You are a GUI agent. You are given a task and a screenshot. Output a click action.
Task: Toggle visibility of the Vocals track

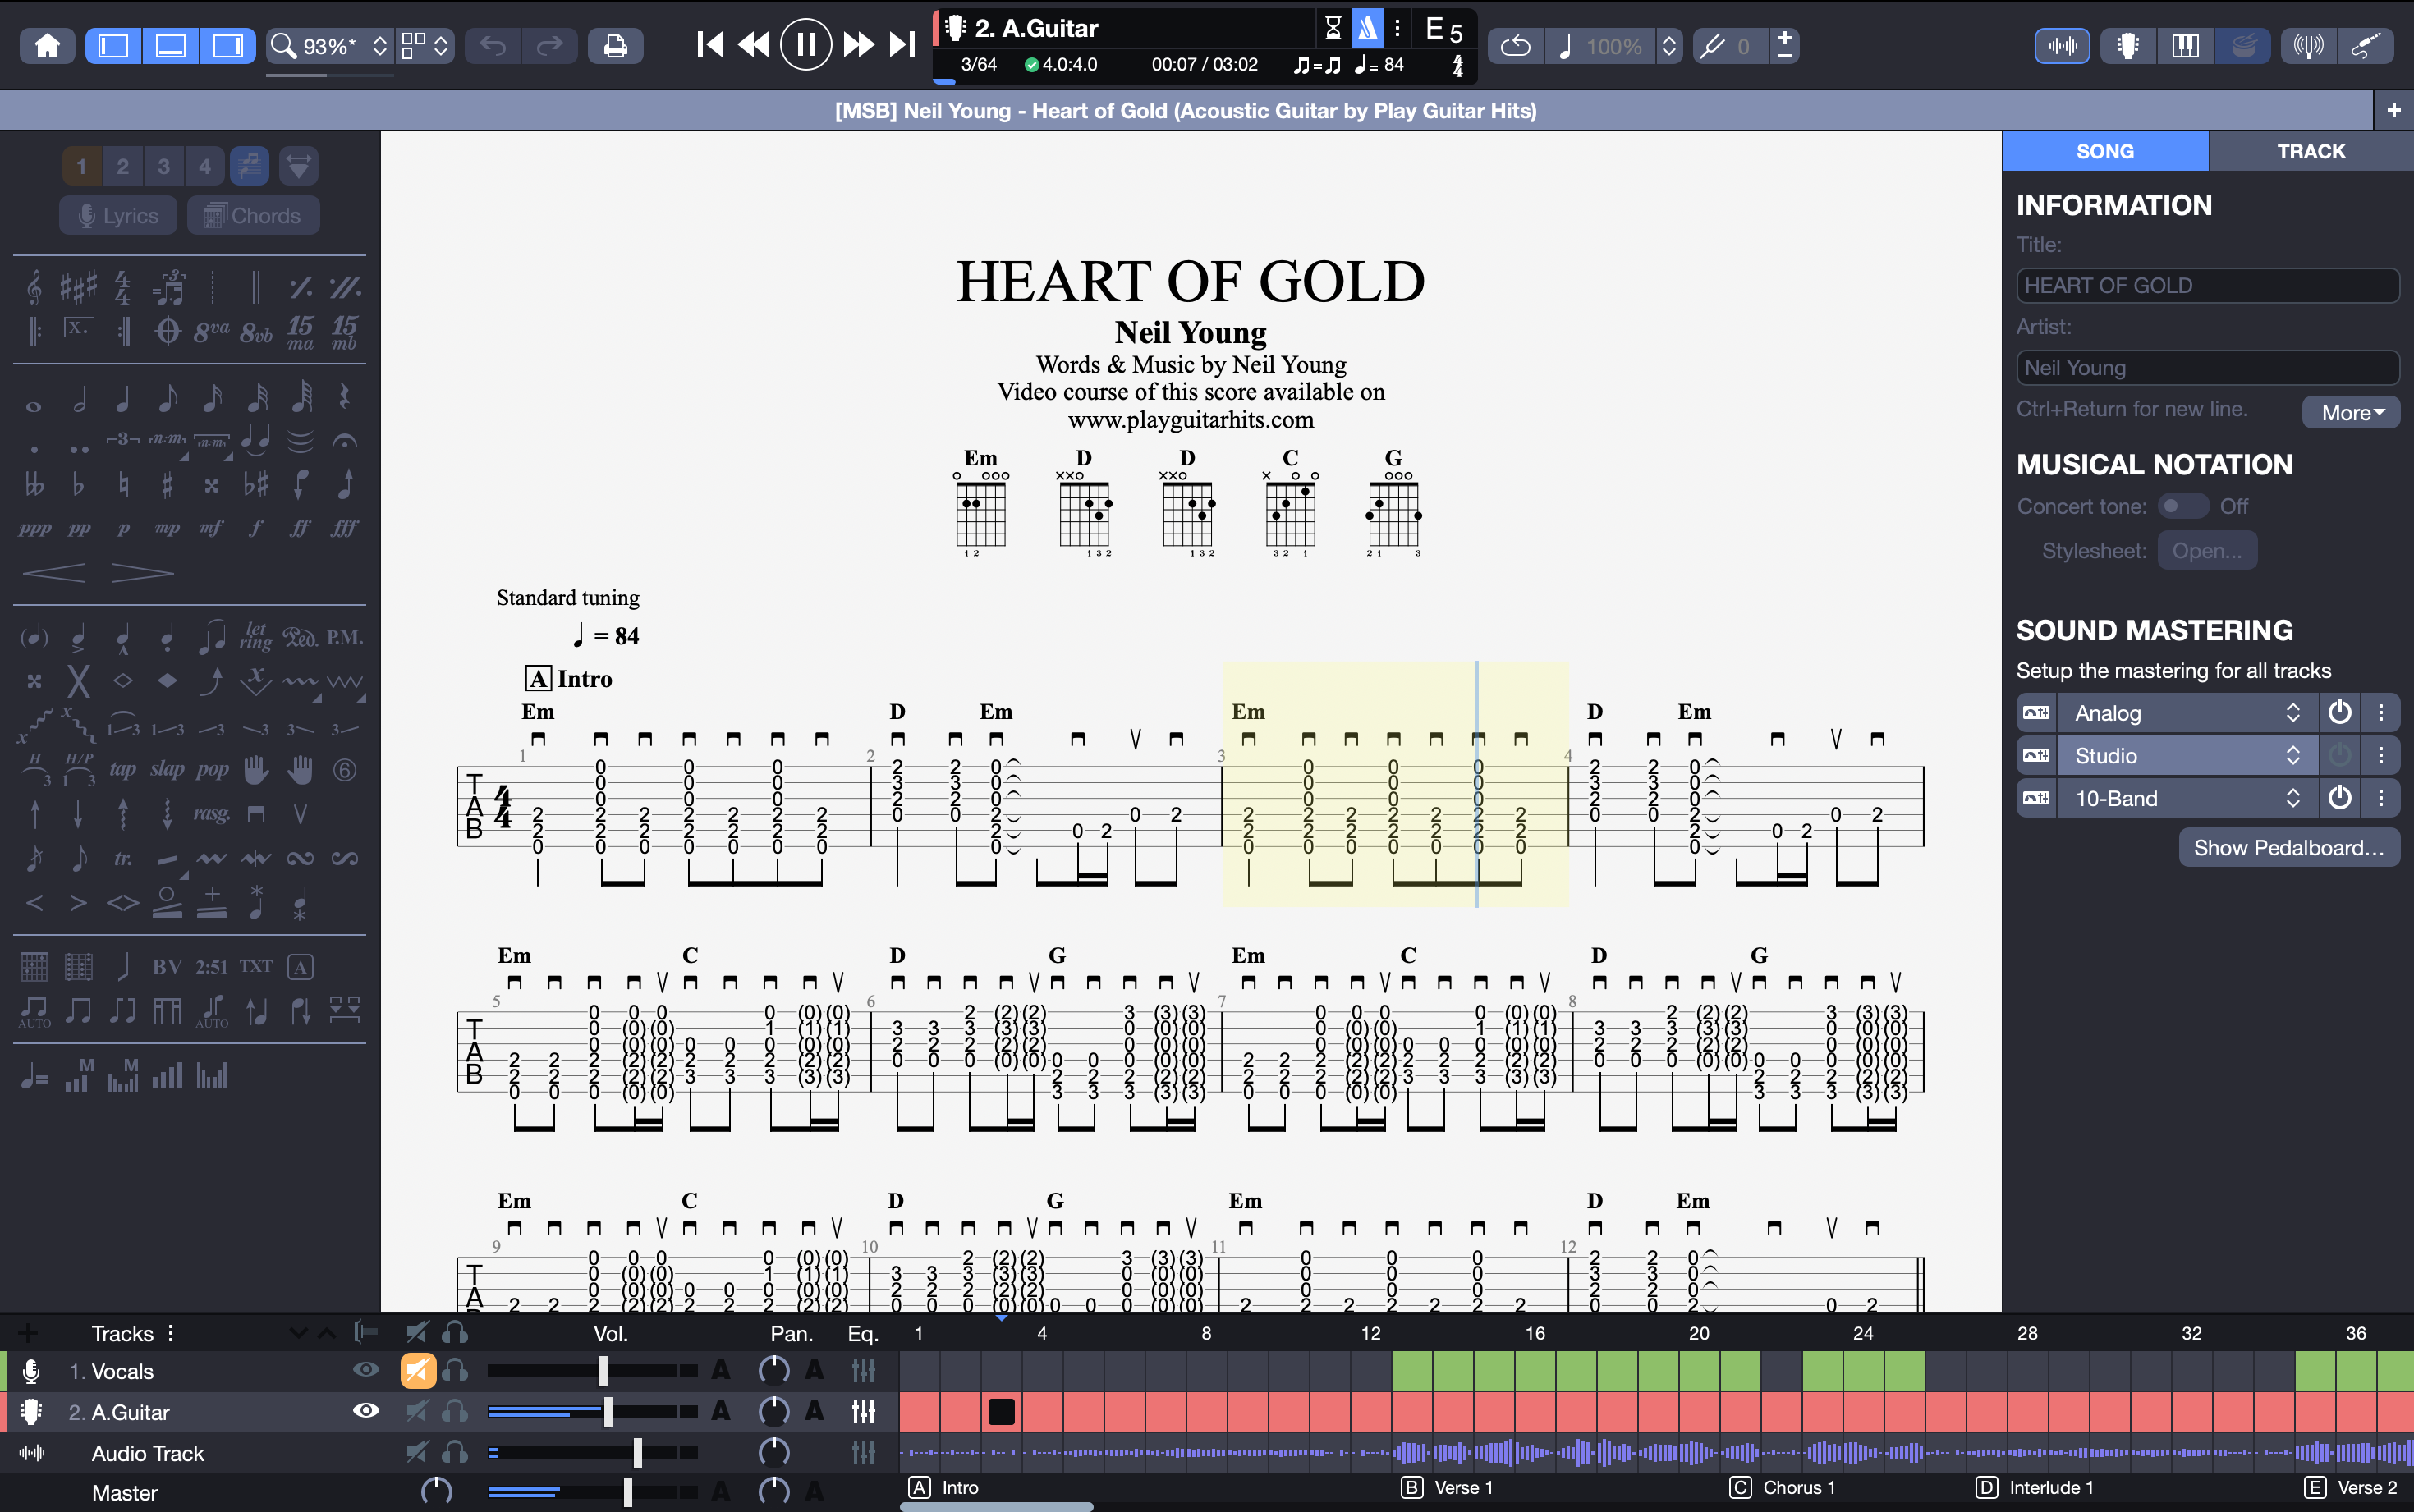point(366,1370)
